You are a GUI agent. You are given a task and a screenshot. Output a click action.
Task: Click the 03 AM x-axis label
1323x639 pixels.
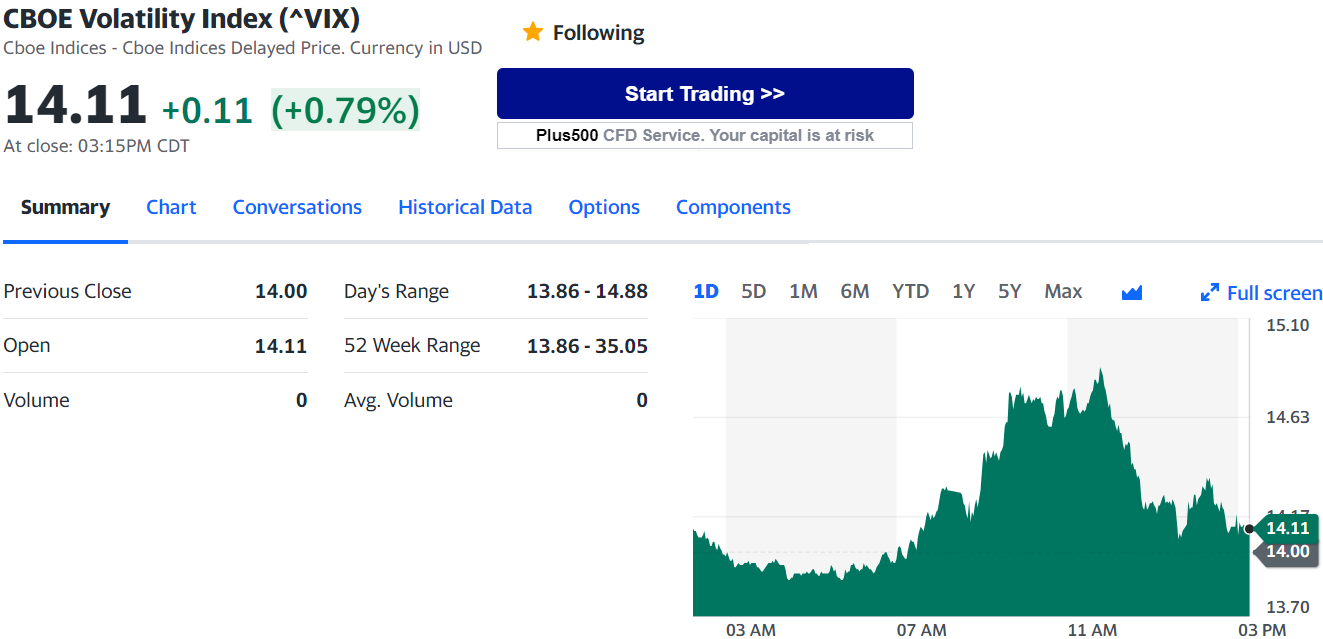point(751,630)
